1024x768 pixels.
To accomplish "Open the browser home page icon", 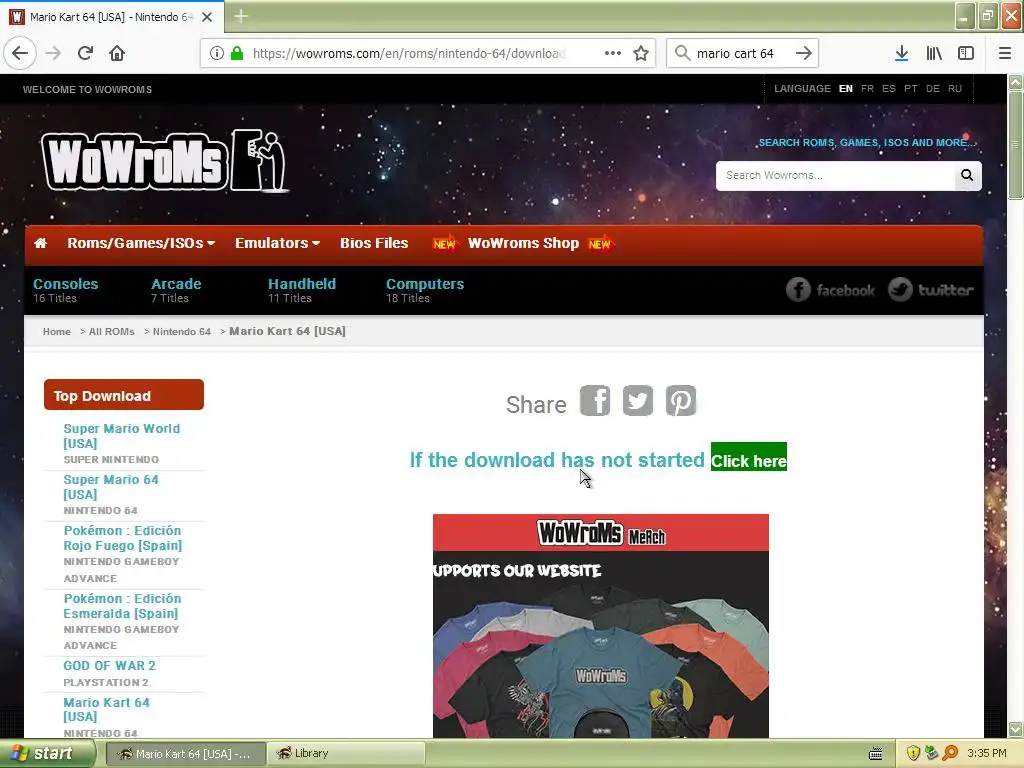I will tap(117, 53).
